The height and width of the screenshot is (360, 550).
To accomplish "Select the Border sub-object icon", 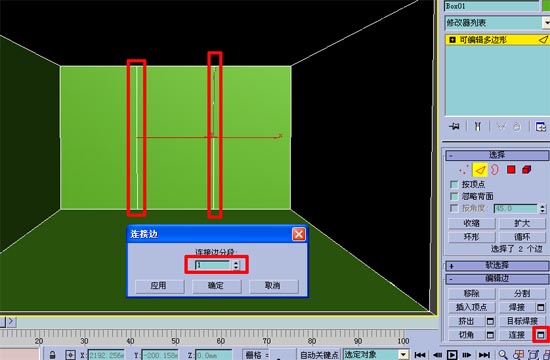I will coord(495,170).
